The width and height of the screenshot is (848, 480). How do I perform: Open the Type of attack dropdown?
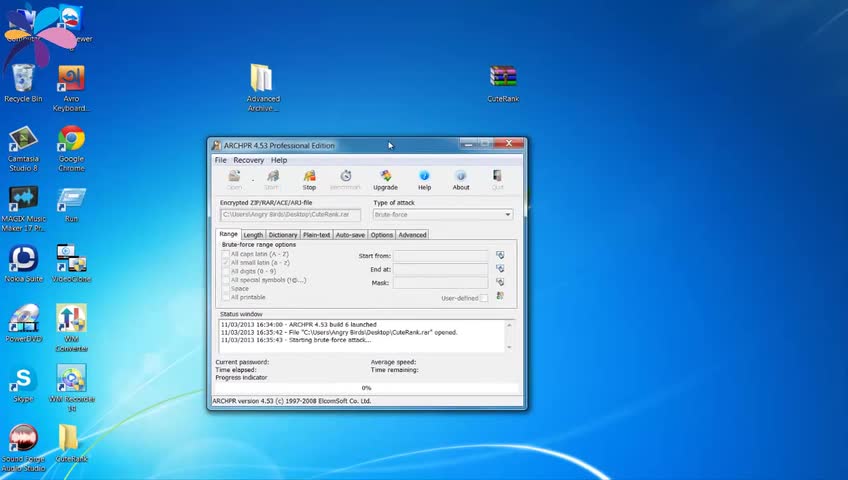click(442, 215)
